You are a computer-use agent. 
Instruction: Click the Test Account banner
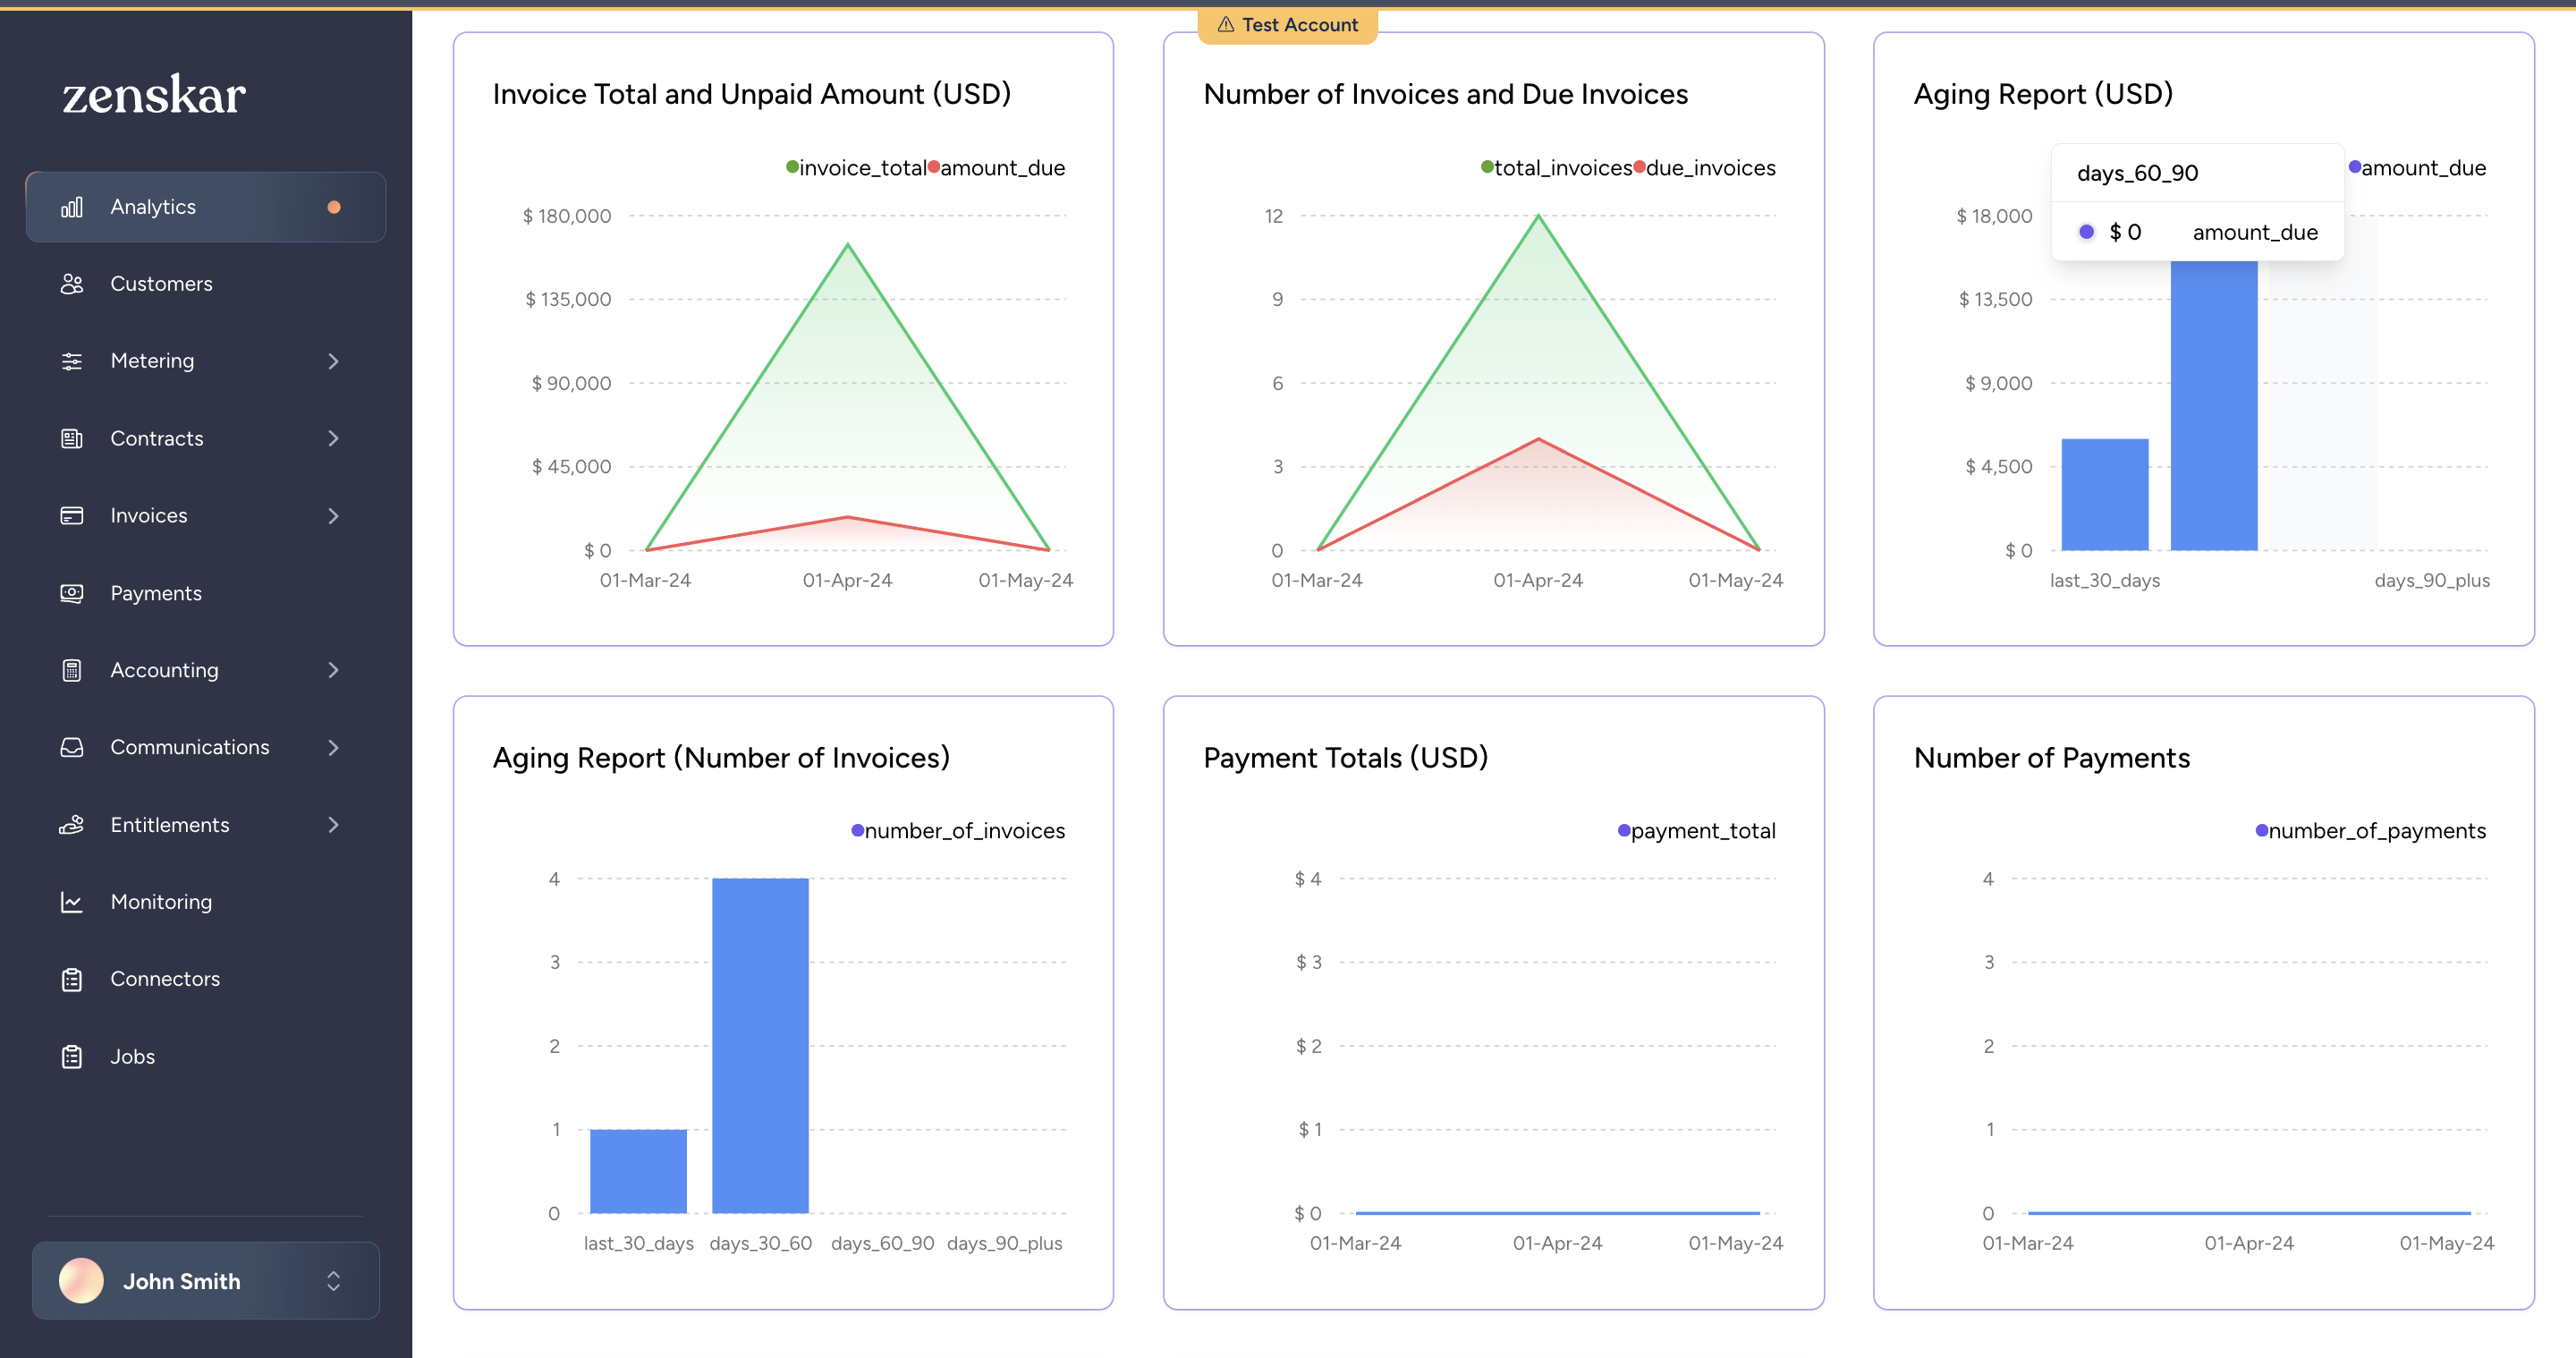click(x=1287, y=24)
